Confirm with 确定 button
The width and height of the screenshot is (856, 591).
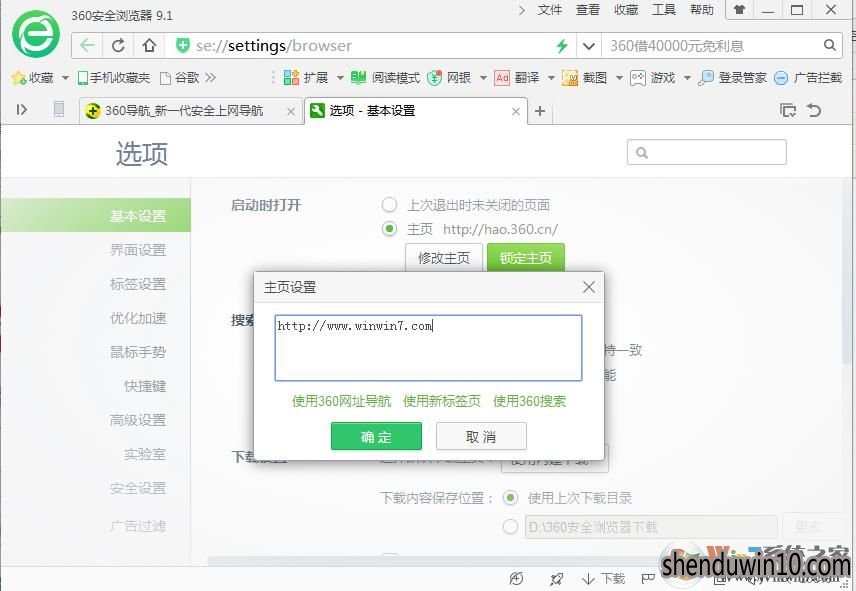(376, 436)
